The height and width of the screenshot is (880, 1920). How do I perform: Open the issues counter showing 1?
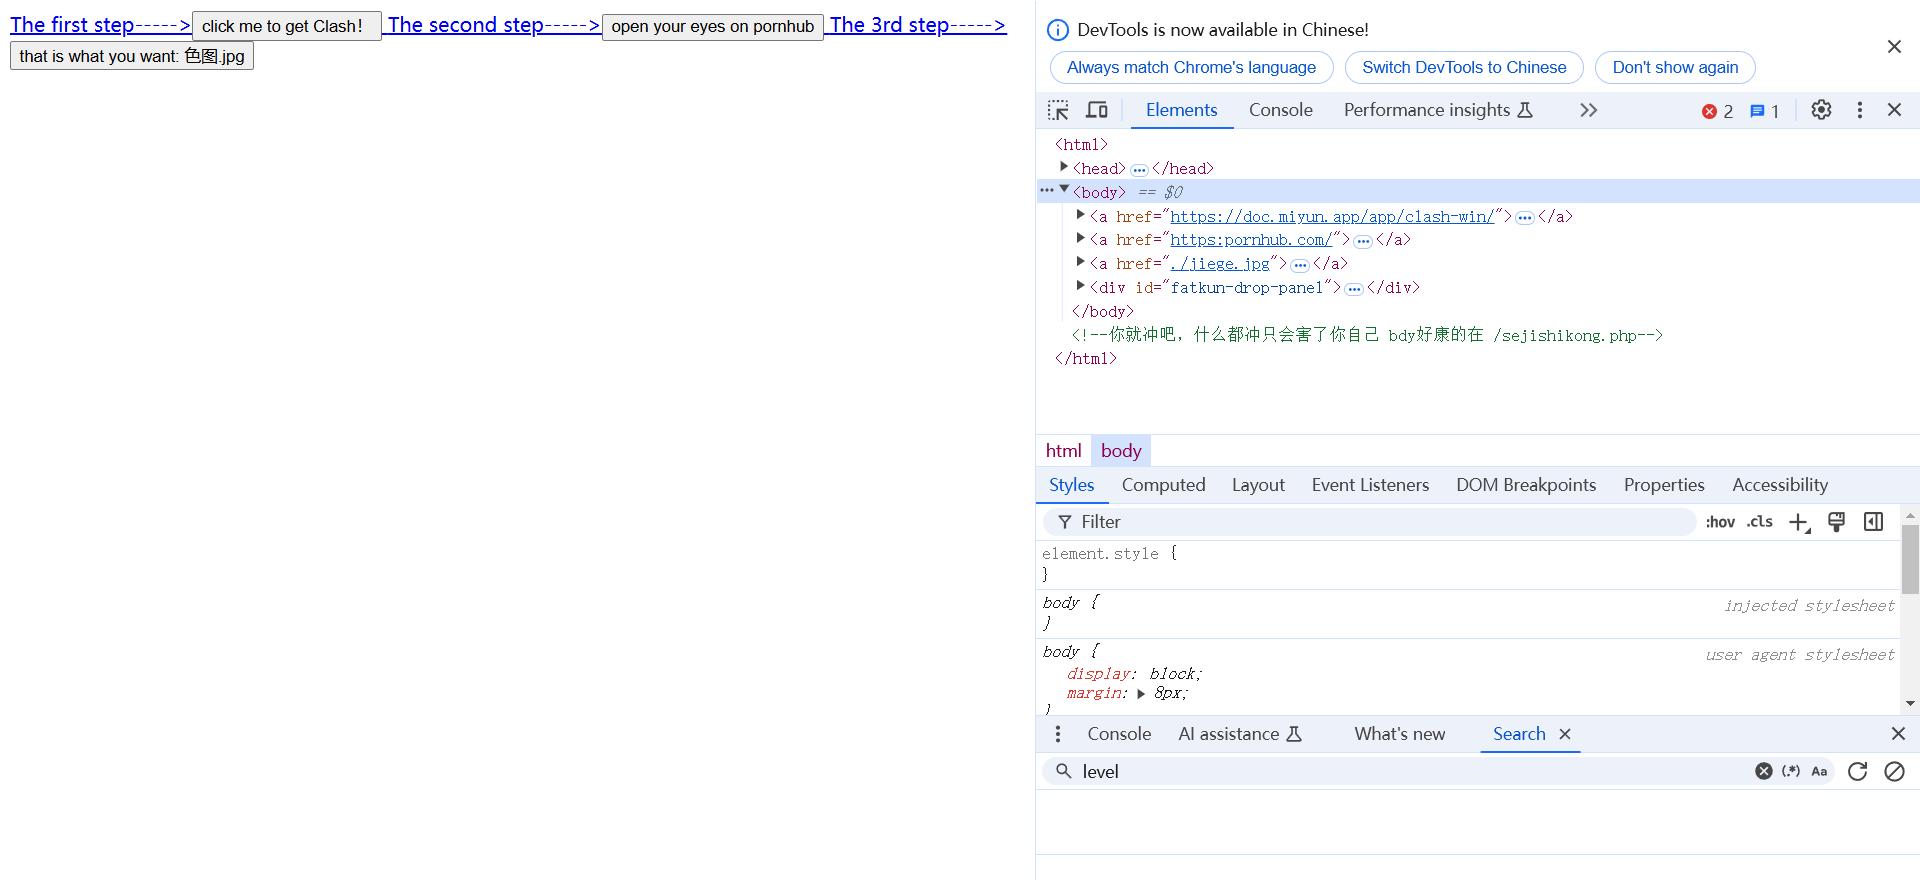[x=1764, y=111]
